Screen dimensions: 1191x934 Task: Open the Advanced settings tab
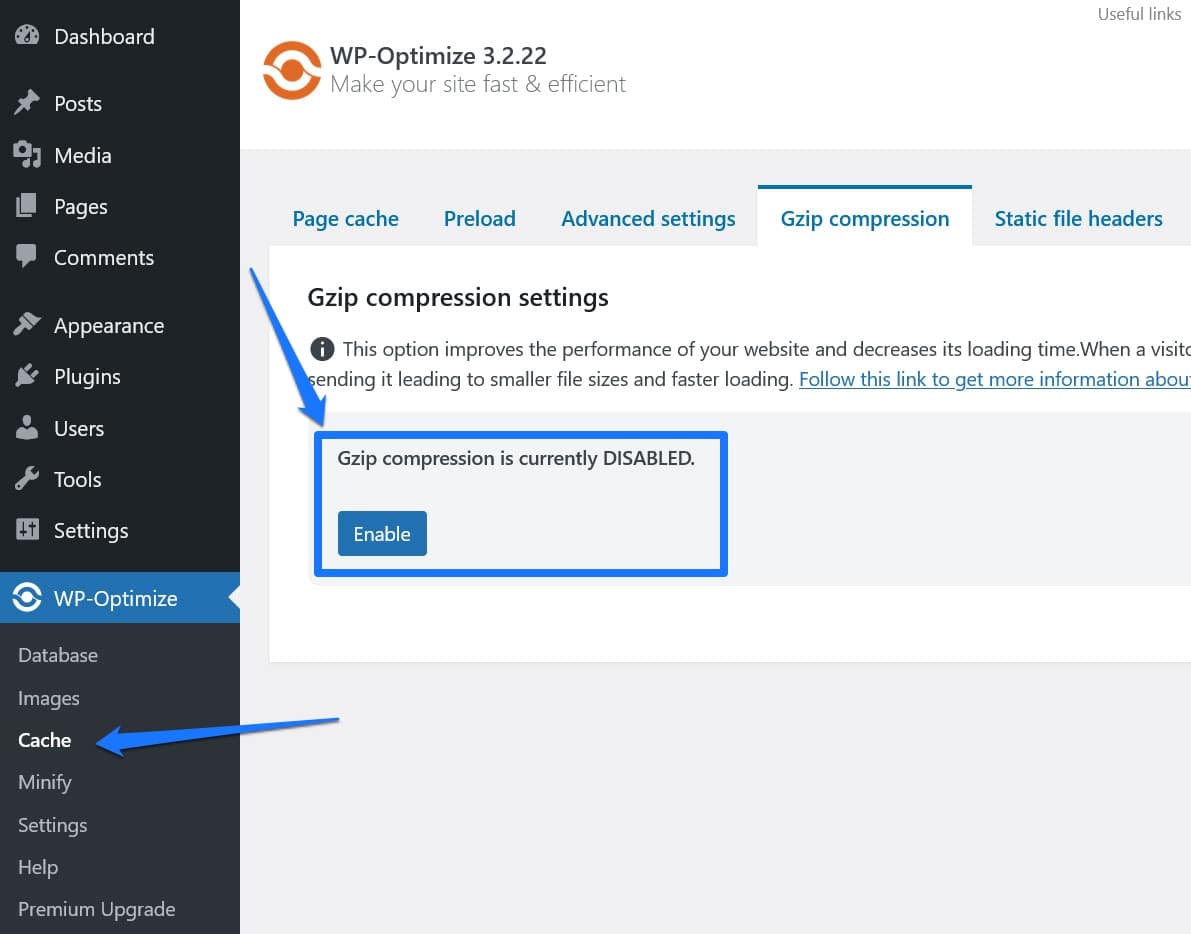648,219
